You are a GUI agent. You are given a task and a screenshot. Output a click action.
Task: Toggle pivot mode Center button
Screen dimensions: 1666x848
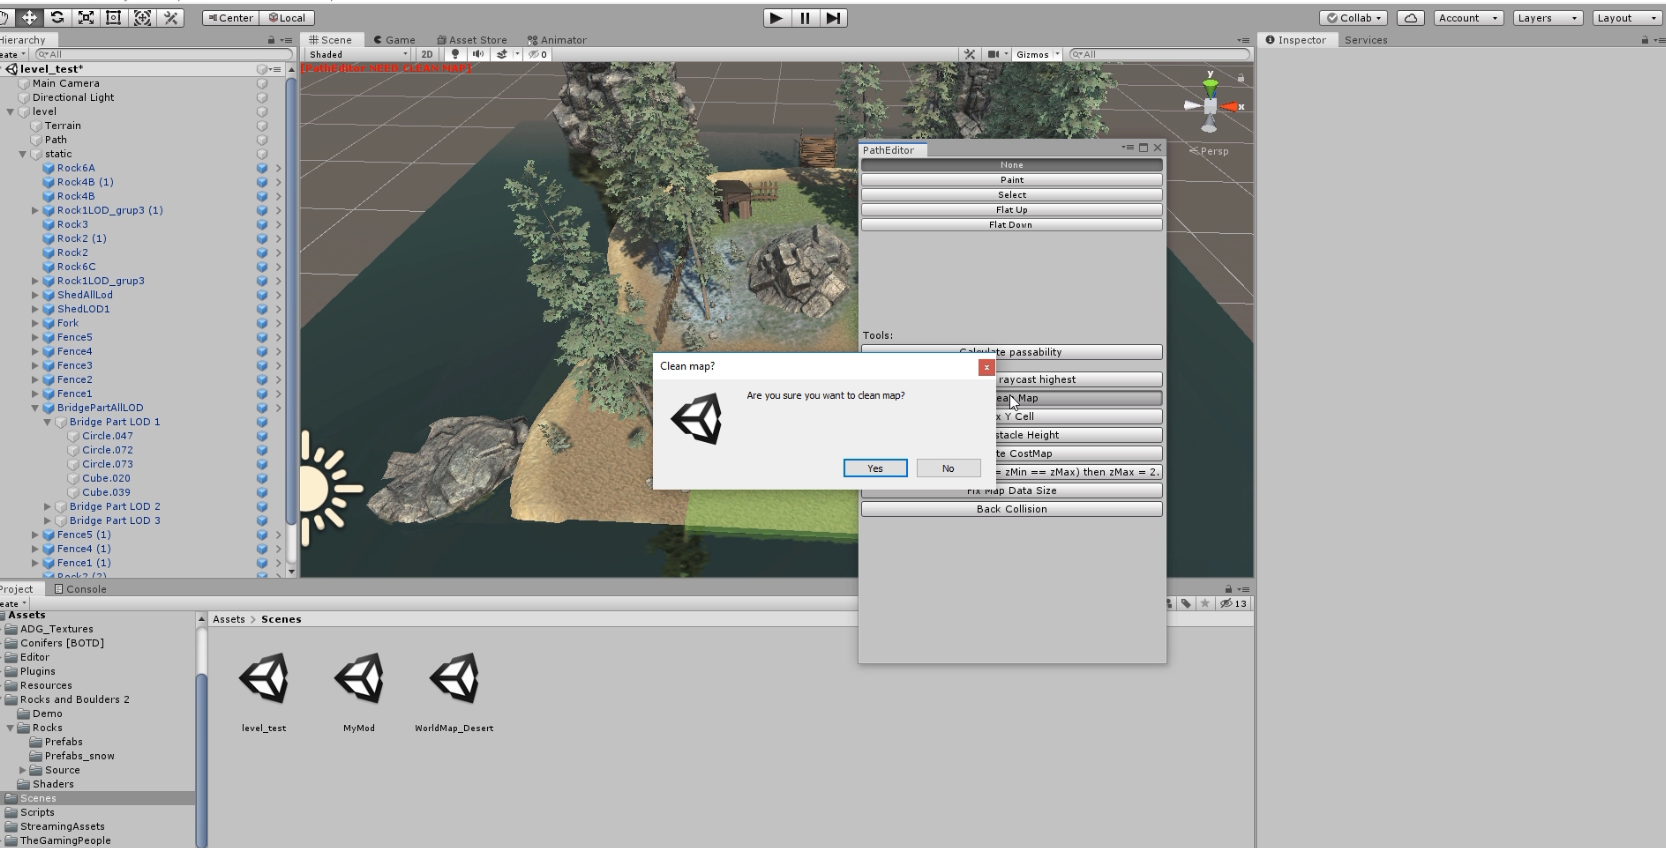coord(230,18)
